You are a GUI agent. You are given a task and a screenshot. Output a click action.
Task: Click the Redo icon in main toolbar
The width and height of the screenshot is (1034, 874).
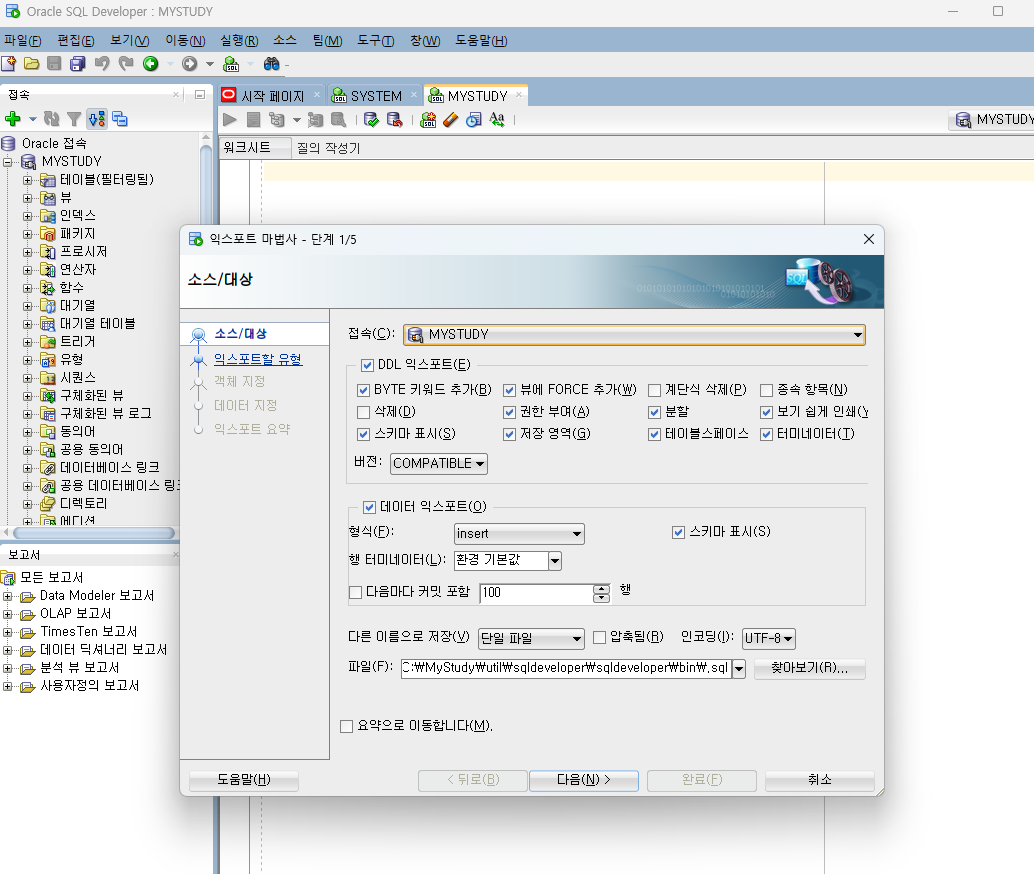[125, 63]
